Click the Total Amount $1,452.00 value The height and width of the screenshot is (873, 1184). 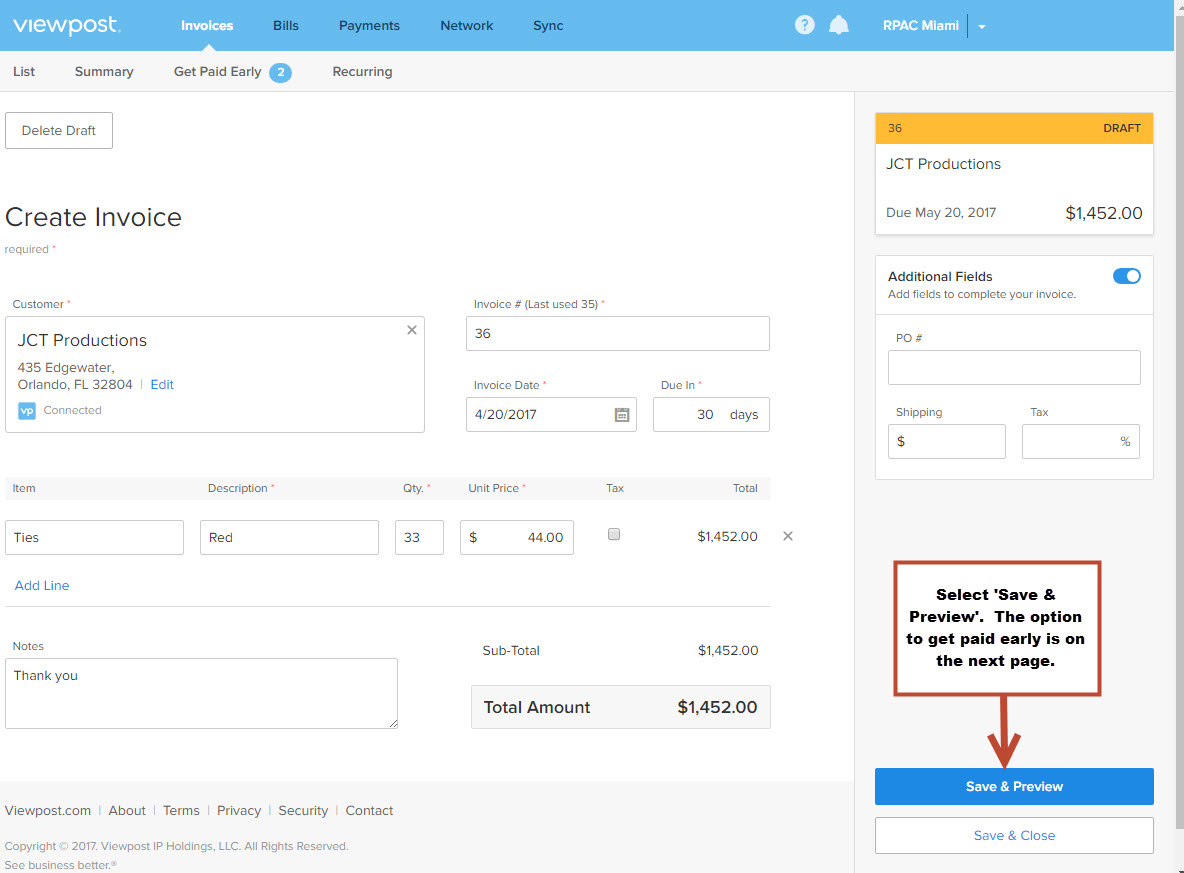point(717,708)
